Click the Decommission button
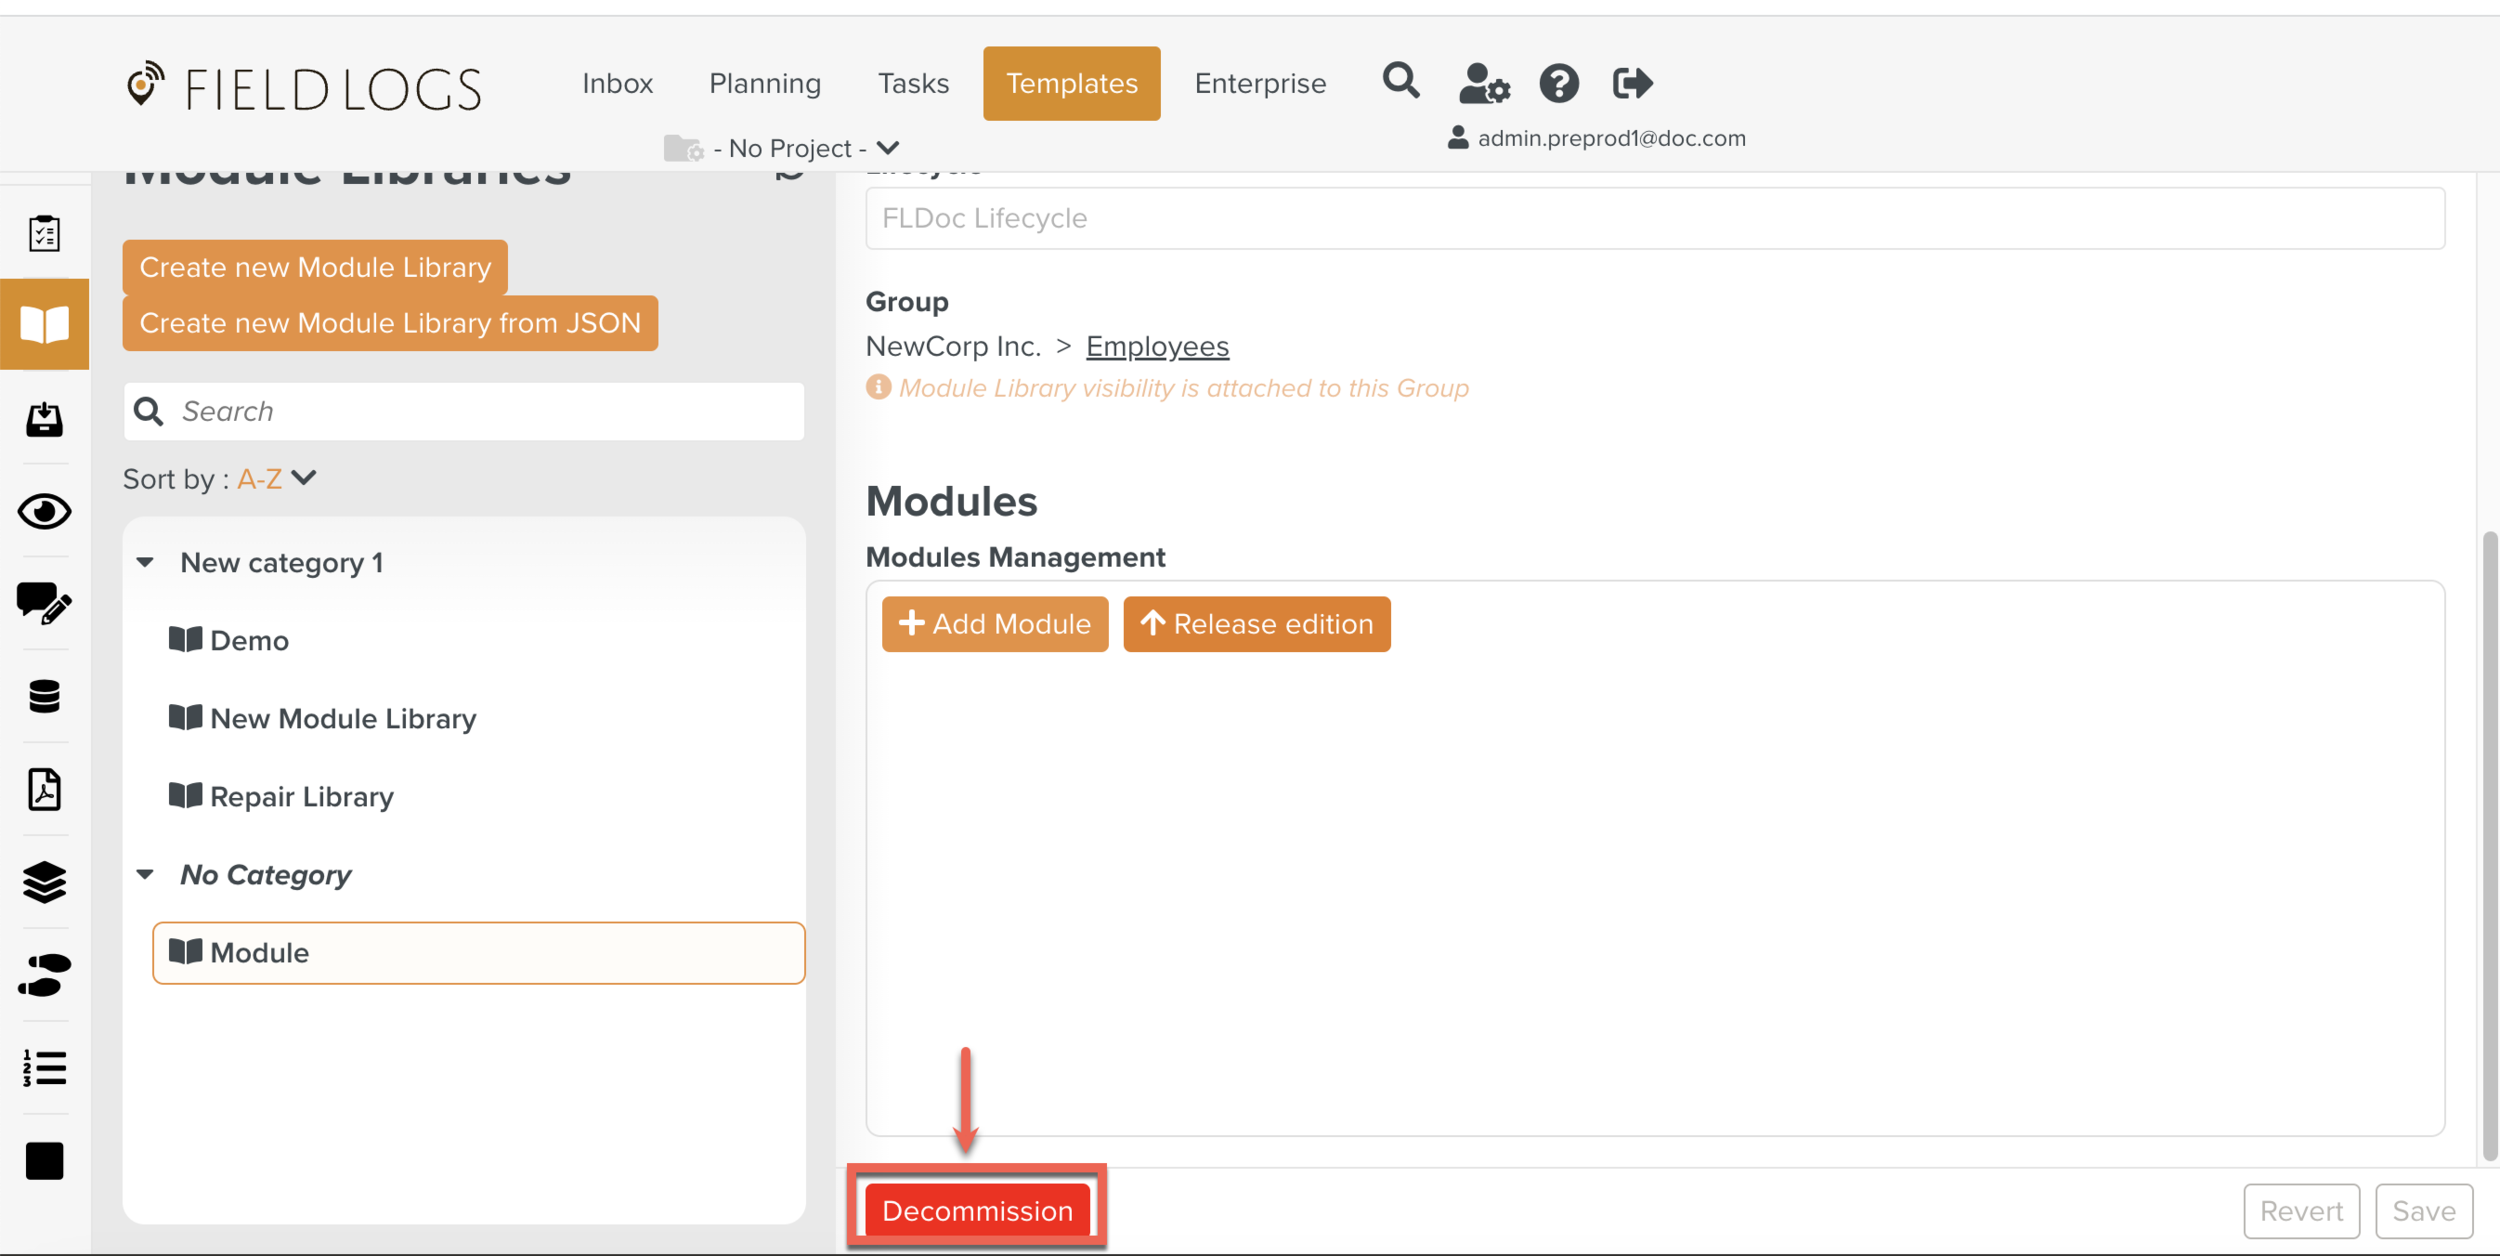The width and height of the screenshot is (2500, 1256). 976,1211
